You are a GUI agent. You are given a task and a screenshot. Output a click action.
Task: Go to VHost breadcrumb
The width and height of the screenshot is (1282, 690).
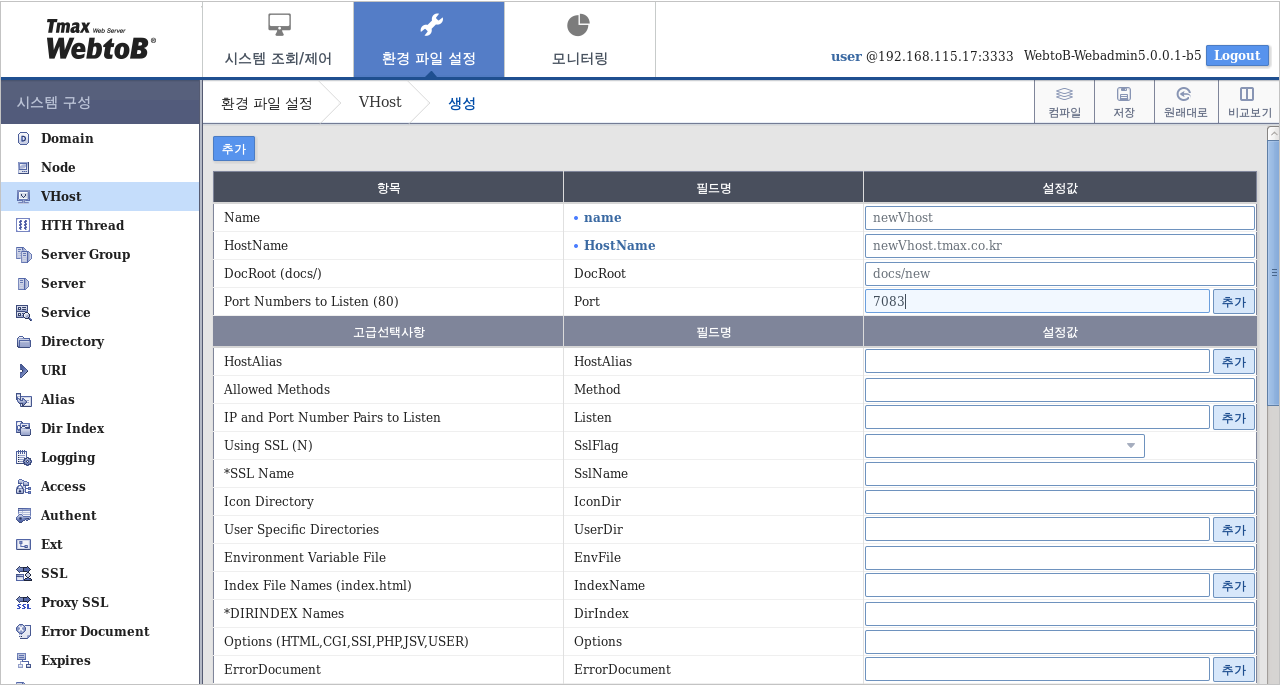coord(380,103)
